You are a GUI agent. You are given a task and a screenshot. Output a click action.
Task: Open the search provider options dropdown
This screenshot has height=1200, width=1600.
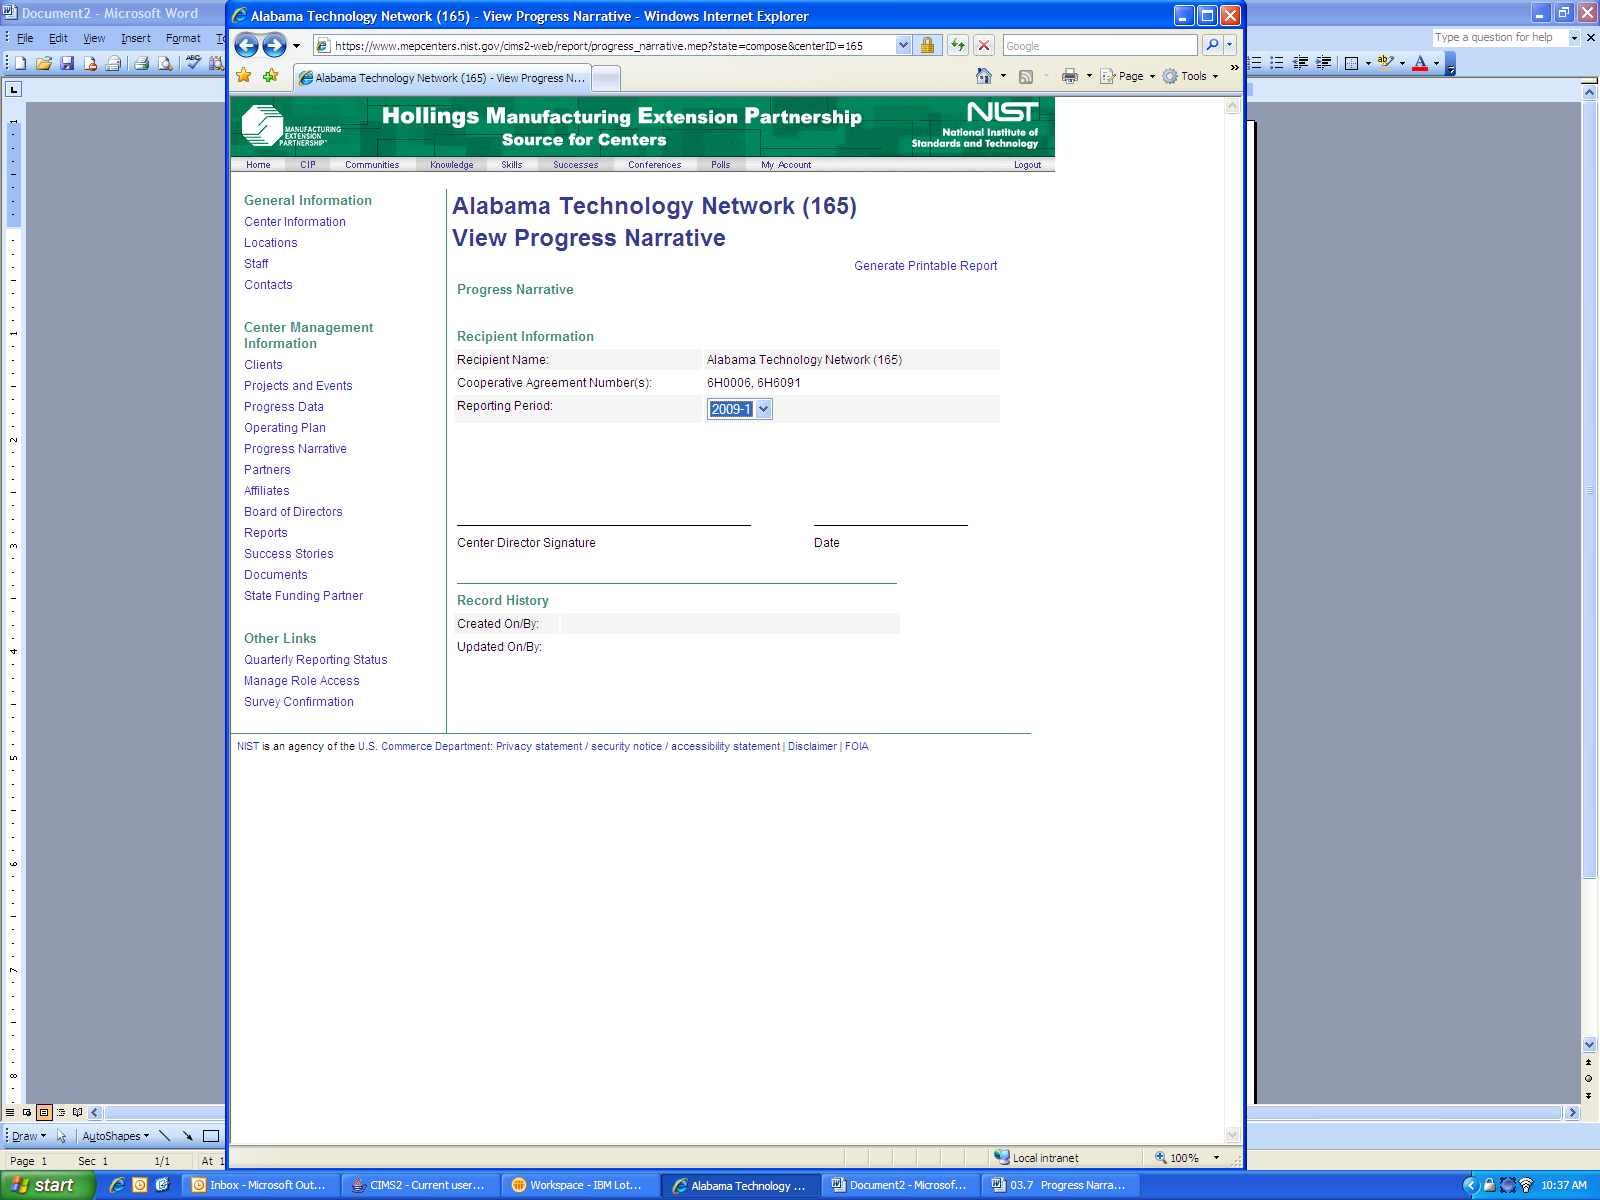1230,45
